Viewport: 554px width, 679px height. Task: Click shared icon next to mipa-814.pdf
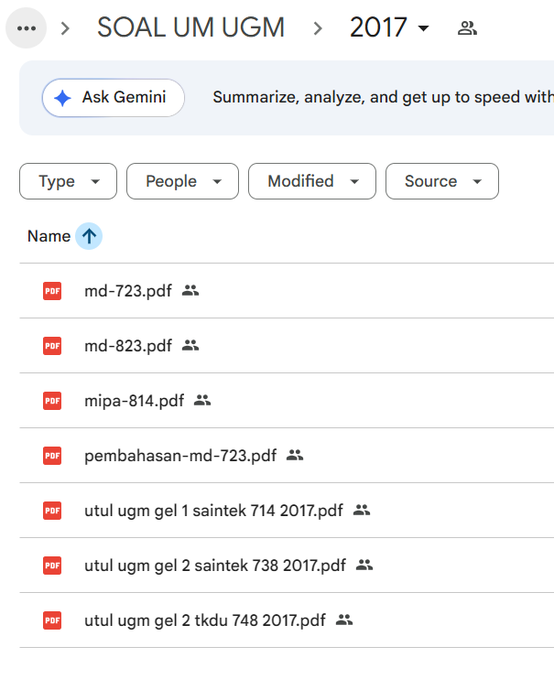coord(202,400)
